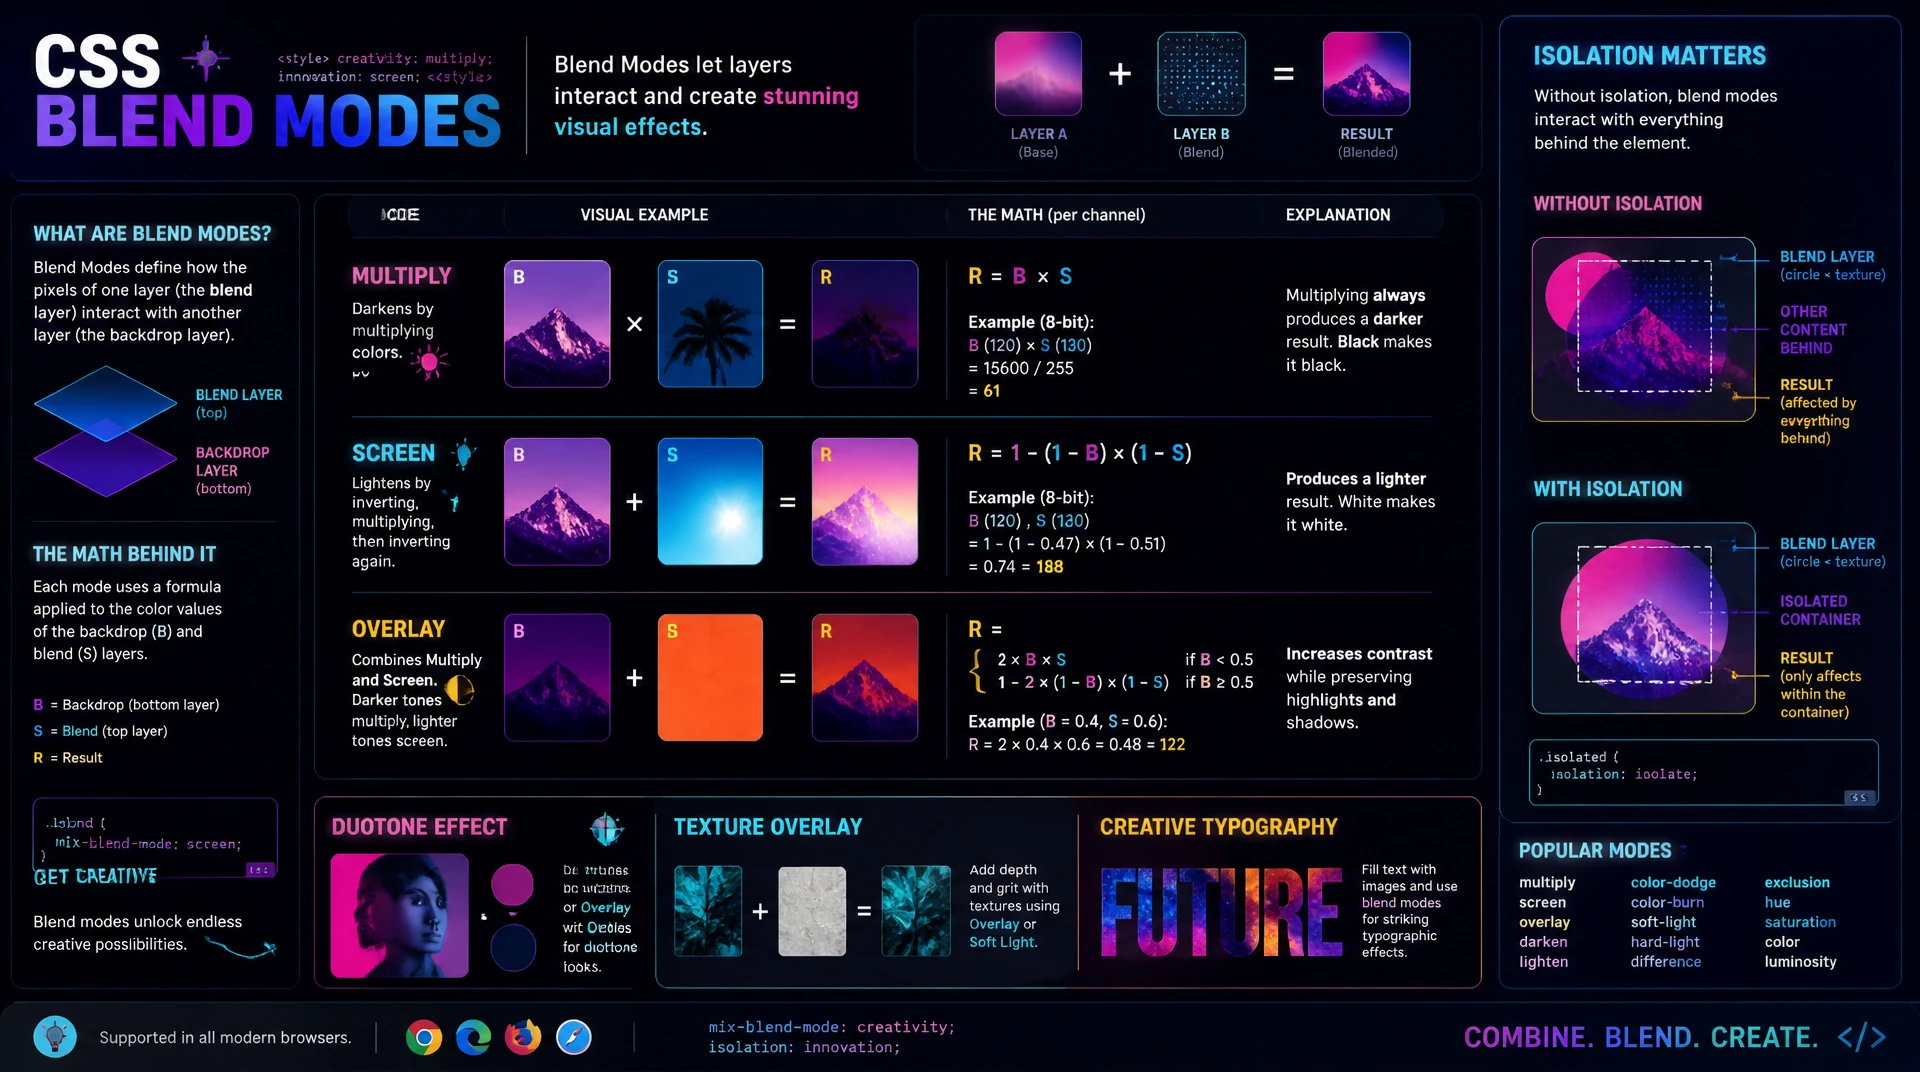Screen dimensions: 1920x1072
Task: Click the POPULAR MODES heading
Action: pos(1594,851)
